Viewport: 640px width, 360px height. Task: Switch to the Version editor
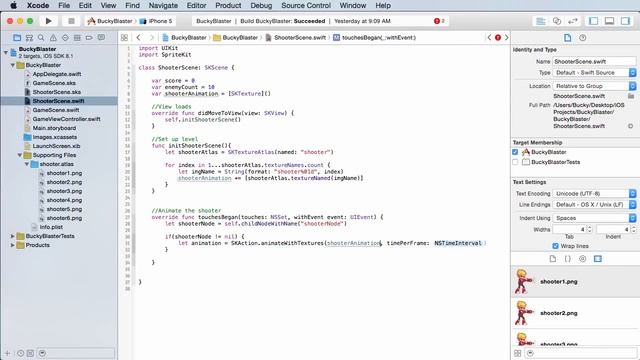click(573, 21)
